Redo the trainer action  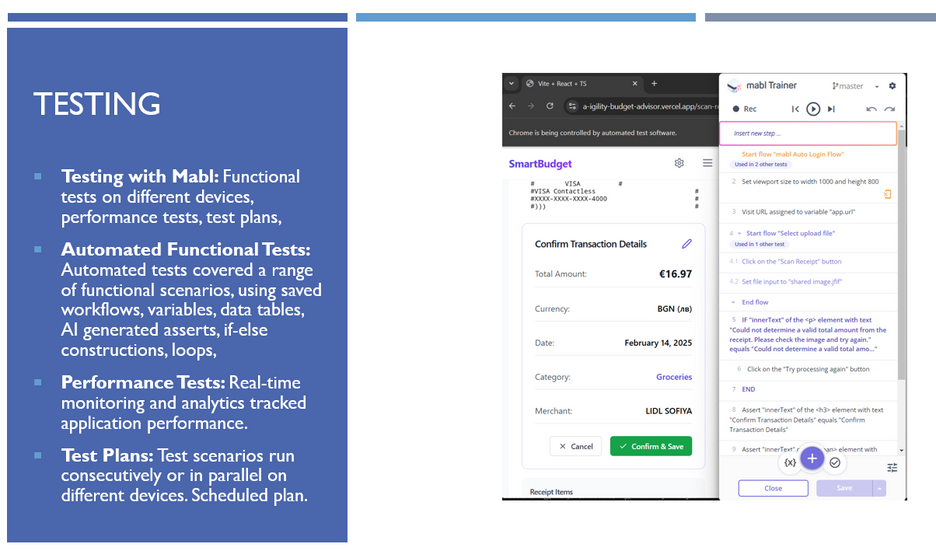point(889,109)
